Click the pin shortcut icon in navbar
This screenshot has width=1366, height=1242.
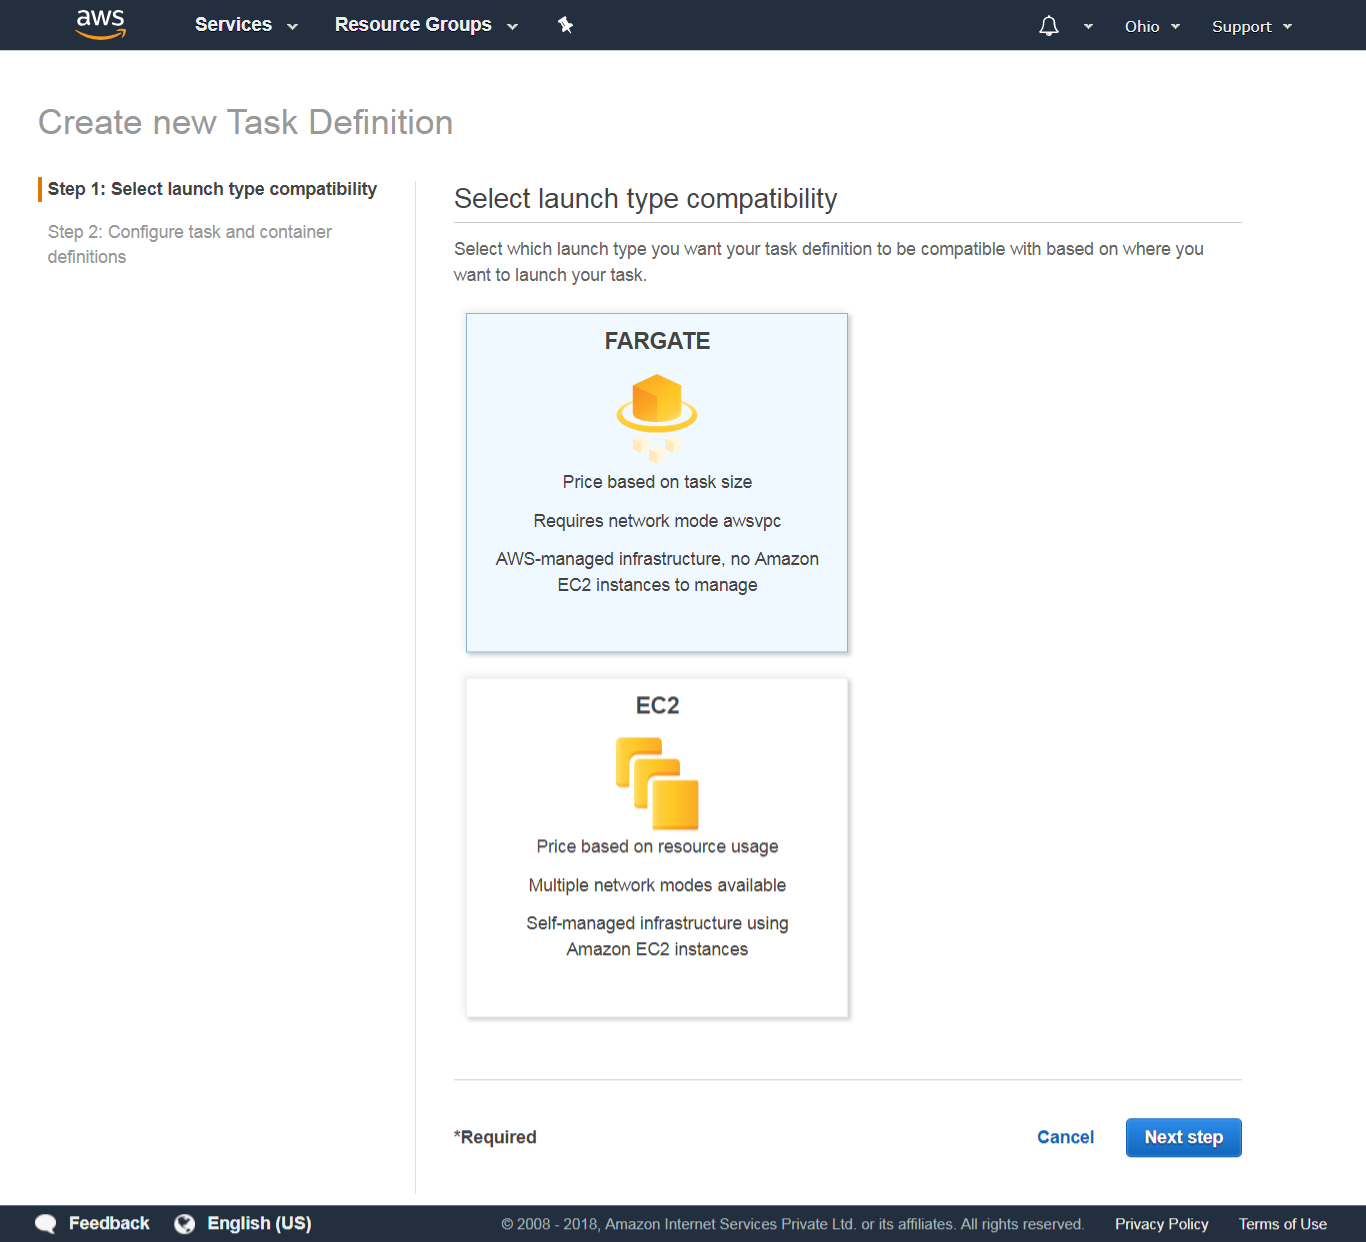click(565, 25)
